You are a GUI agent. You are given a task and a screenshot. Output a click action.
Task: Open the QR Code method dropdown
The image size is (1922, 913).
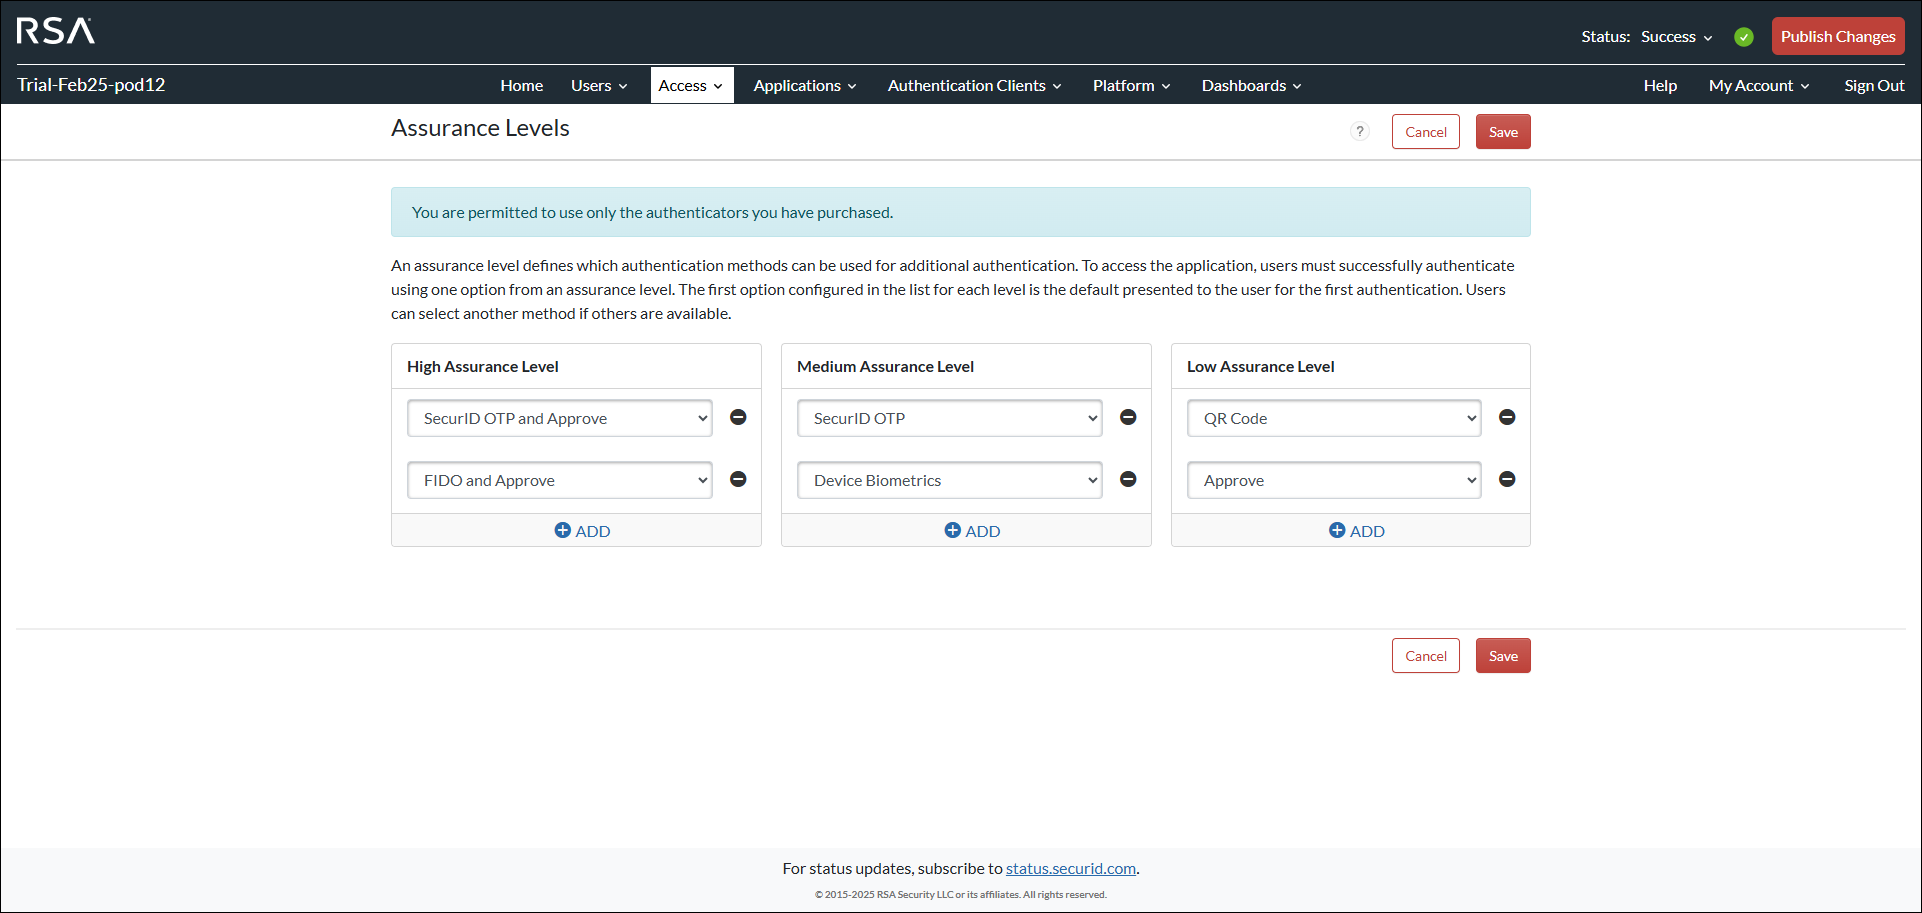(1334, 418)
